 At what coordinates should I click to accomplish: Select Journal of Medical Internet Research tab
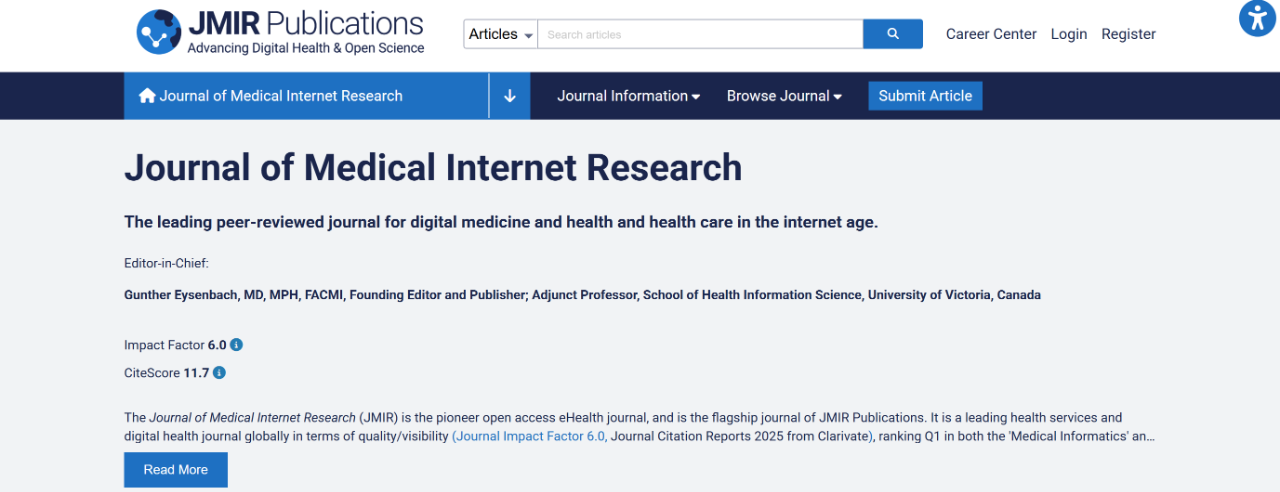(281, 96)
